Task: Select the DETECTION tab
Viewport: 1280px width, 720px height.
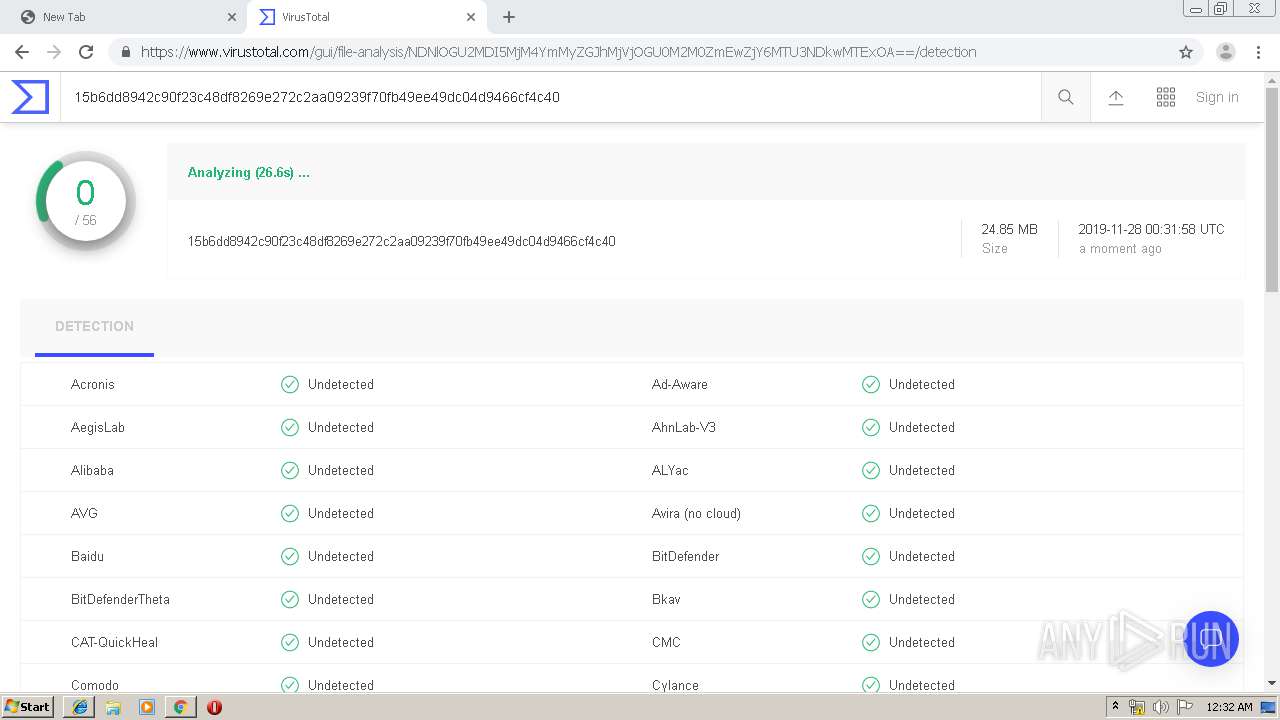Action: pyautogui.click(x=94, y=326)
